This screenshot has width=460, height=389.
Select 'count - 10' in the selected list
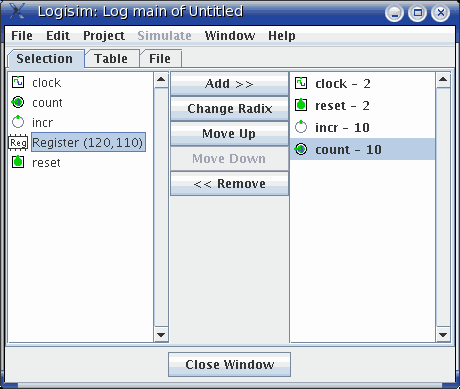tap(362, 149)
